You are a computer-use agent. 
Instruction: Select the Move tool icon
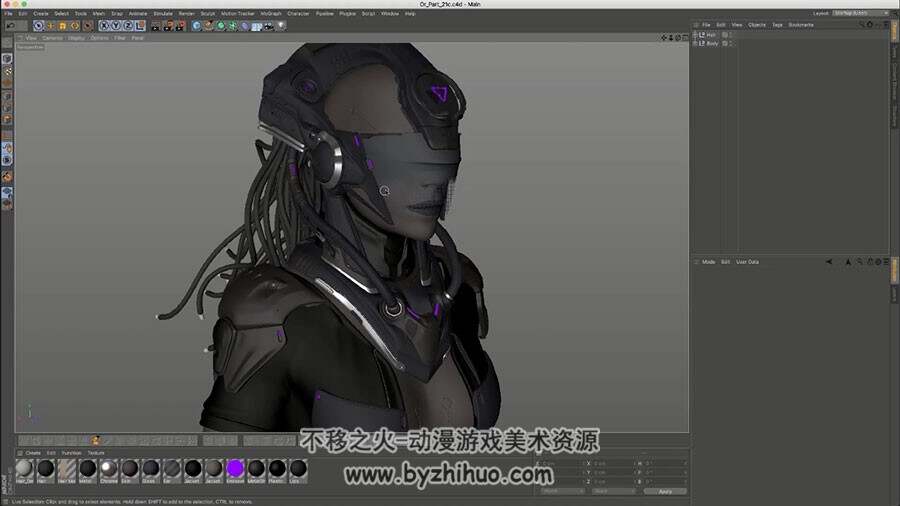(51, 26)
